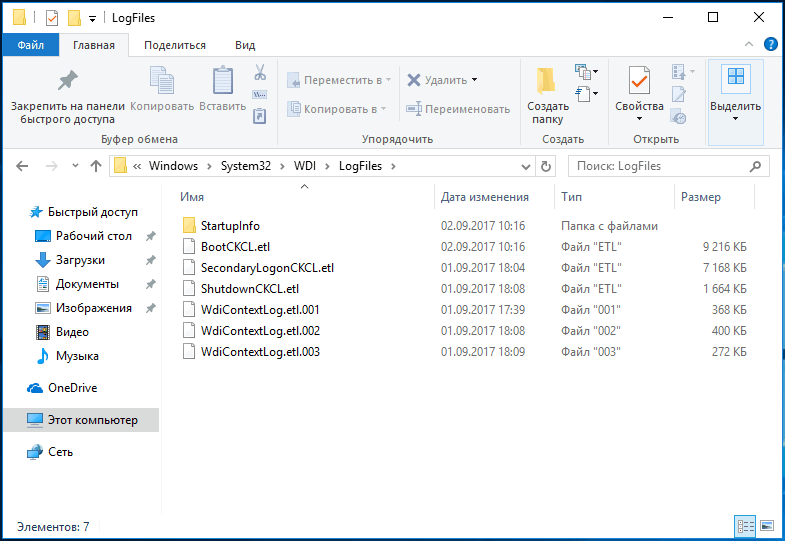The height and width of the screenshot is (541, 785).
Task: Select the ShutdownCKCL.etl file
Action: point(250,289)
